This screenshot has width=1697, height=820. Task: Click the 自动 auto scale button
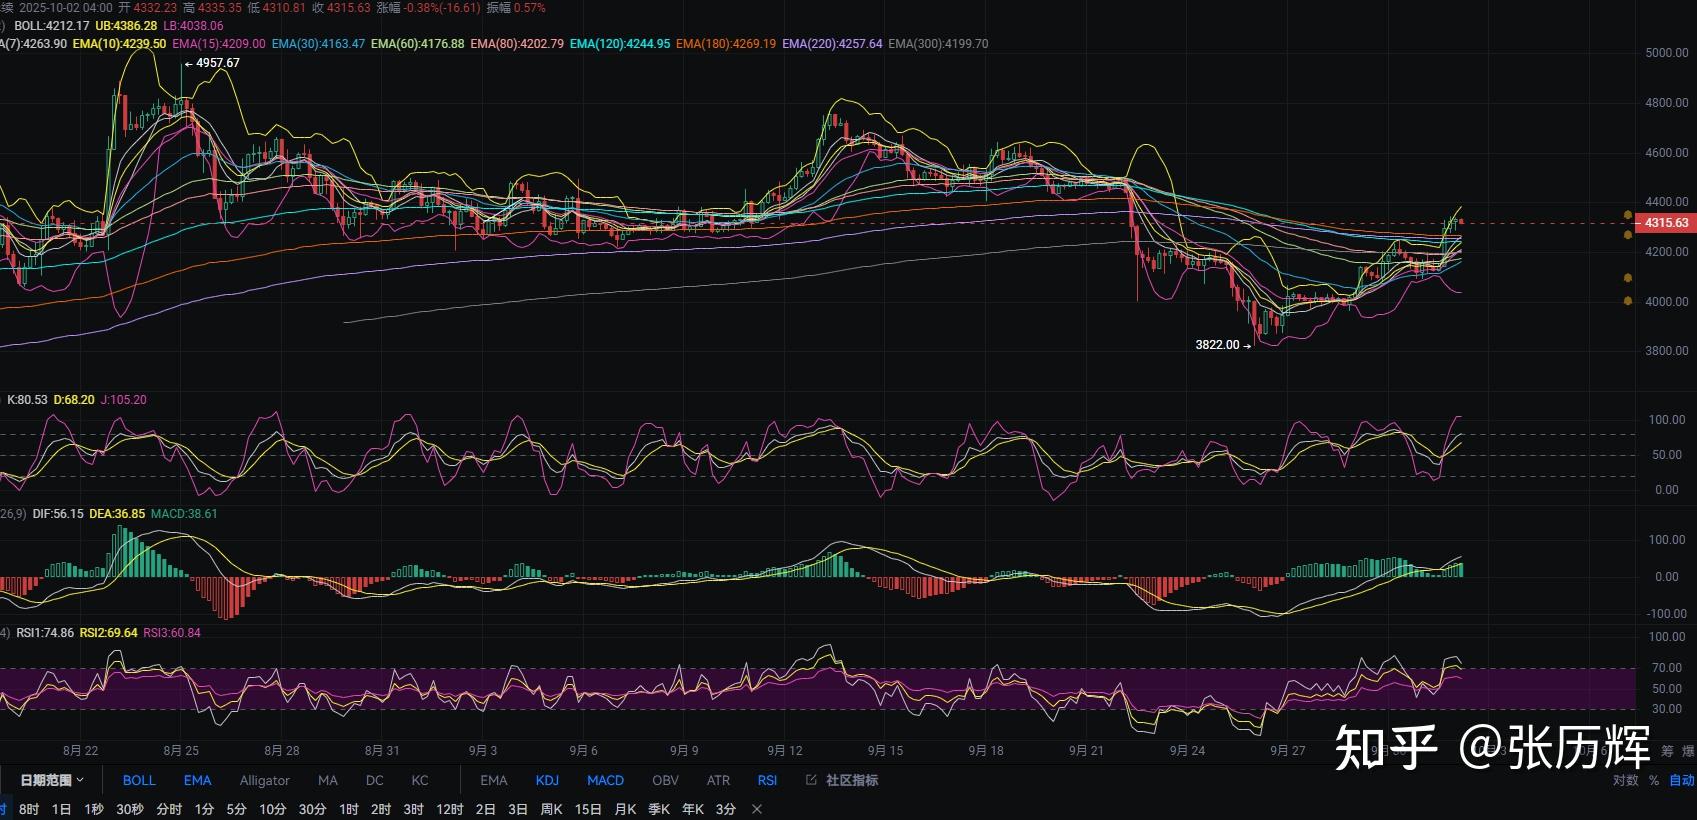(x=1682, y=780)
